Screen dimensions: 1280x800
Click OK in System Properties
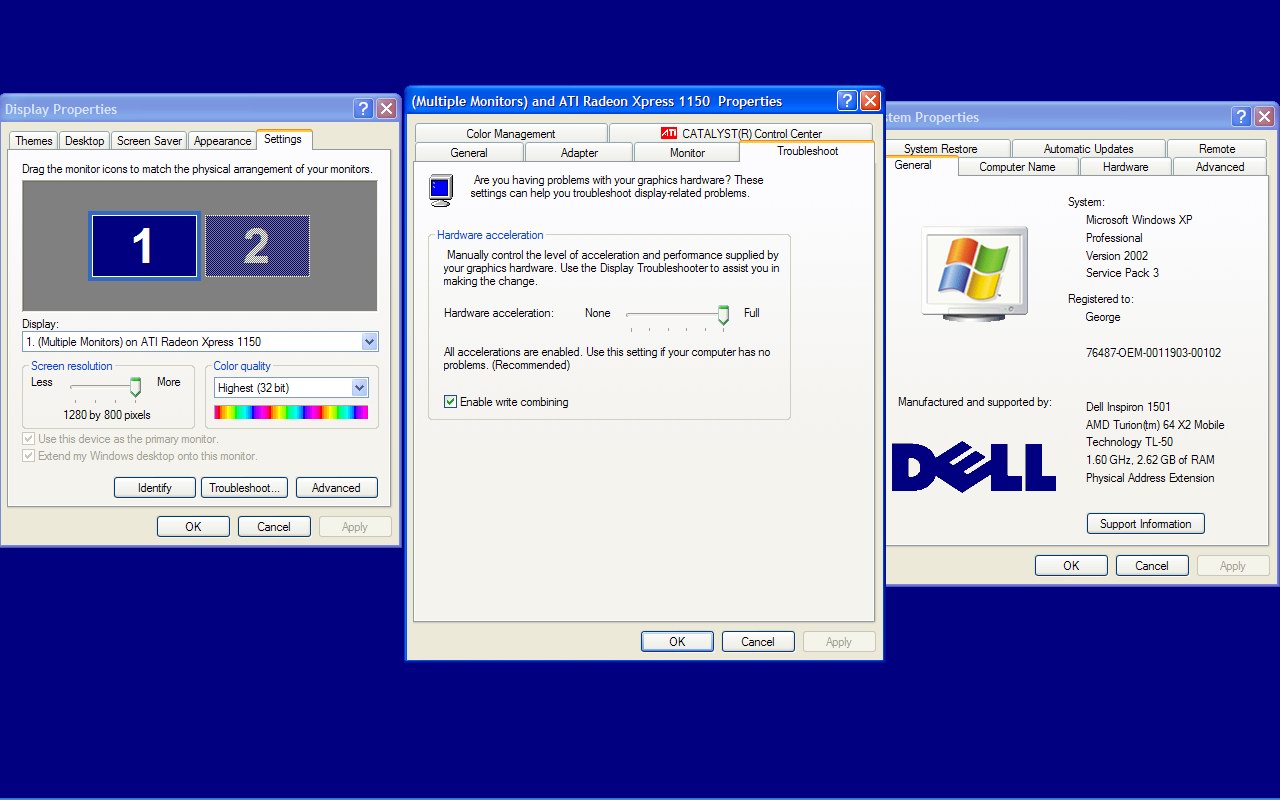[x=1071, y=566]
